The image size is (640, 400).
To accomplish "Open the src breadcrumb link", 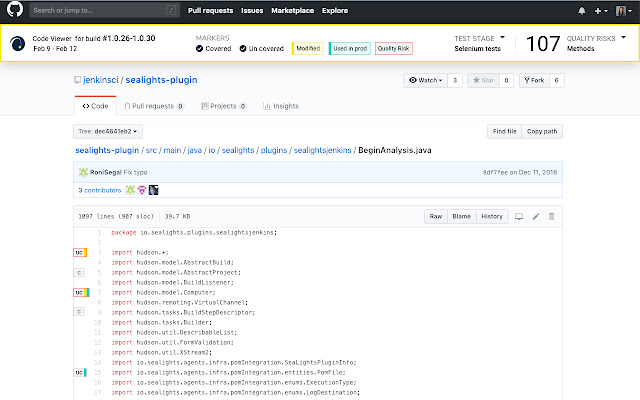I will pos(151,150).
